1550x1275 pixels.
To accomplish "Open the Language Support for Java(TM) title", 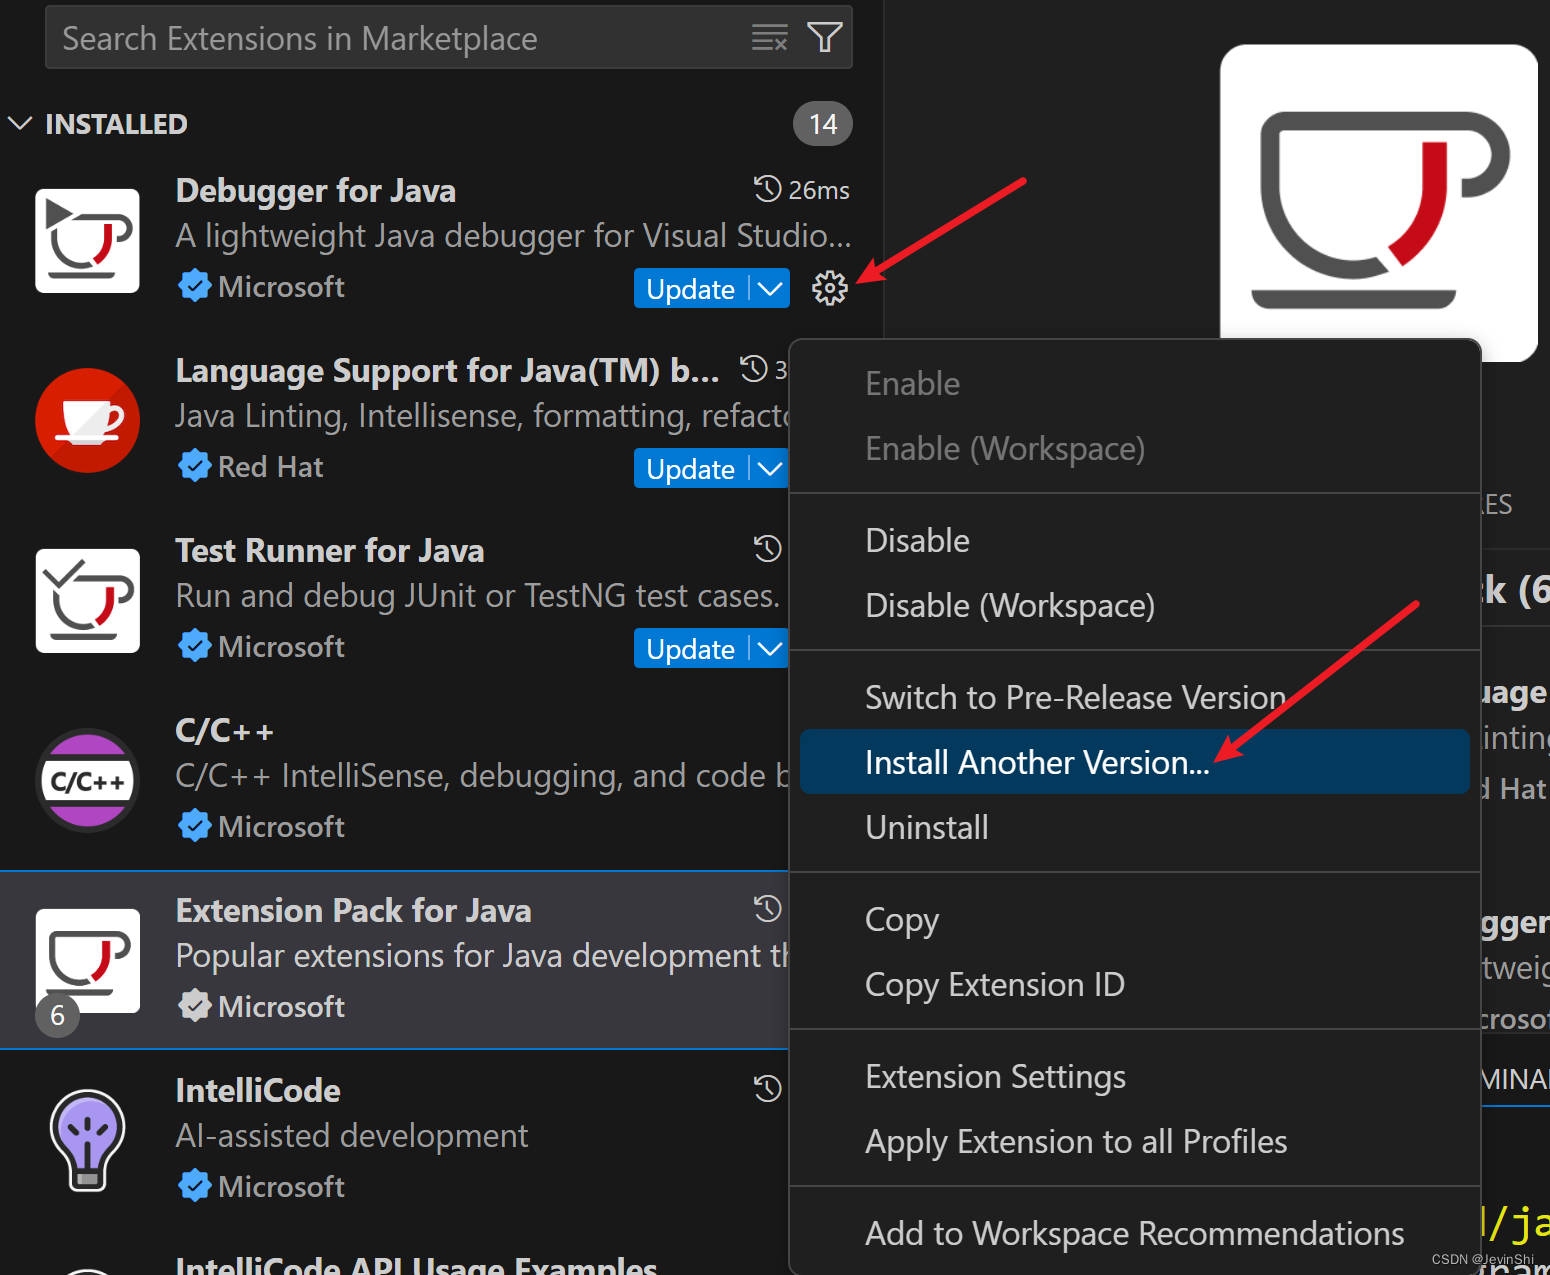I will pyautogui.click(x=447, y=370).
